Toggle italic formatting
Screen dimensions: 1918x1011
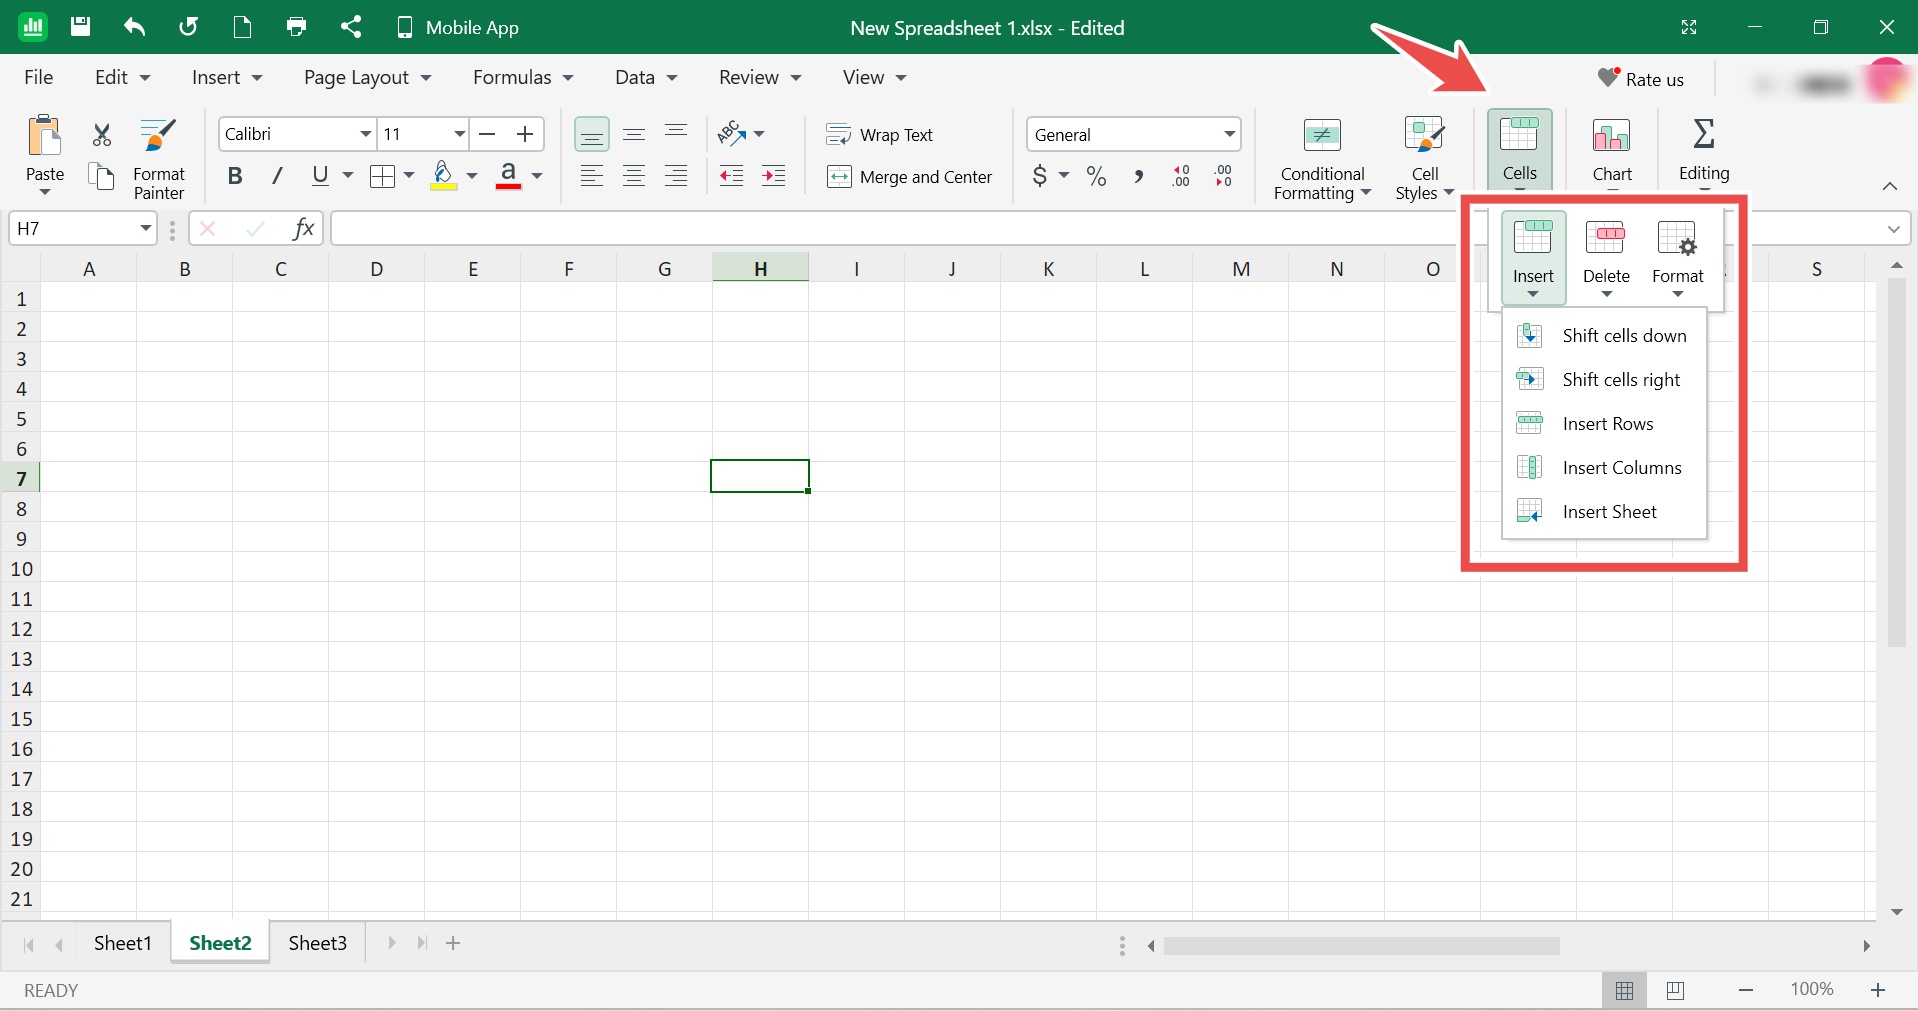[276, 175]
